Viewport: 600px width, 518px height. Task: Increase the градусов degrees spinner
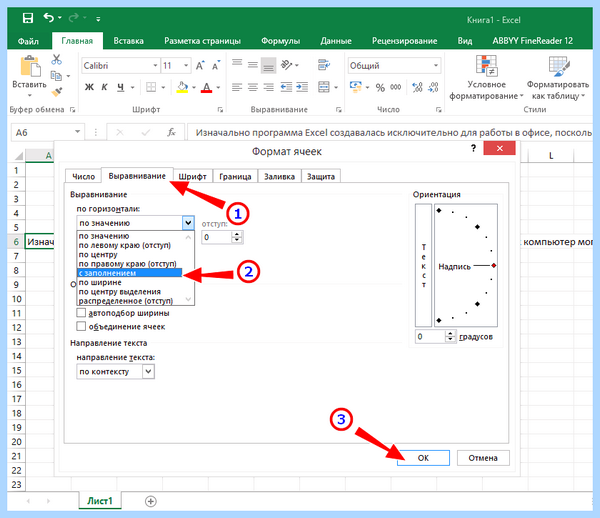coord(450,334)
